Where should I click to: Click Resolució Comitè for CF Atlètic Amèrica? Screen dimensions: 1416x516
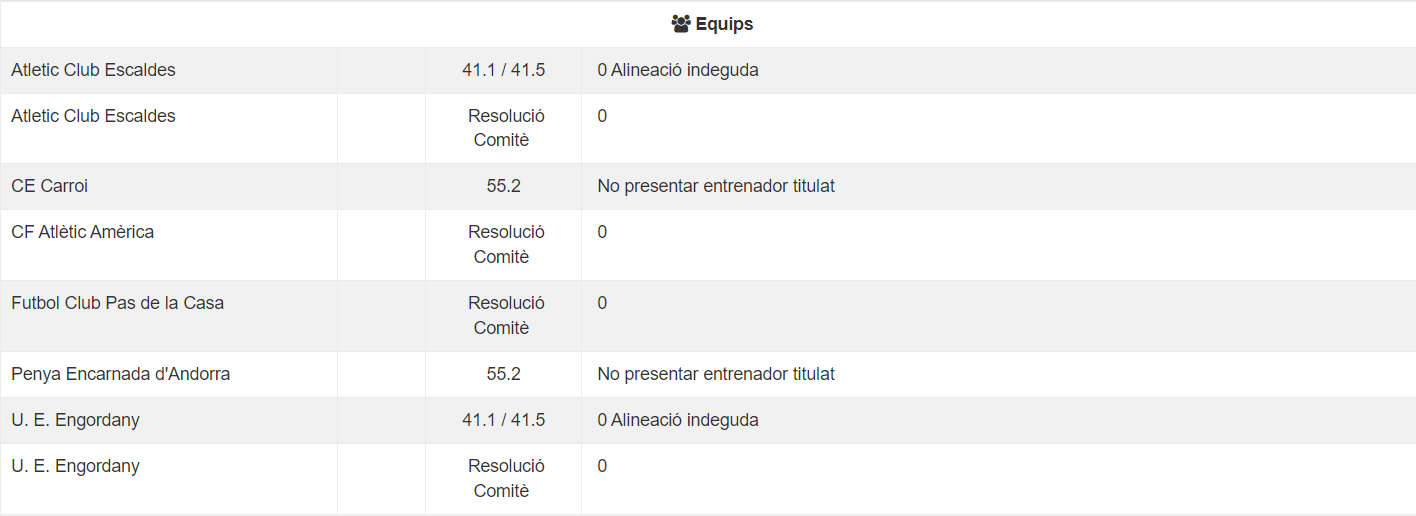click(506, 244)
